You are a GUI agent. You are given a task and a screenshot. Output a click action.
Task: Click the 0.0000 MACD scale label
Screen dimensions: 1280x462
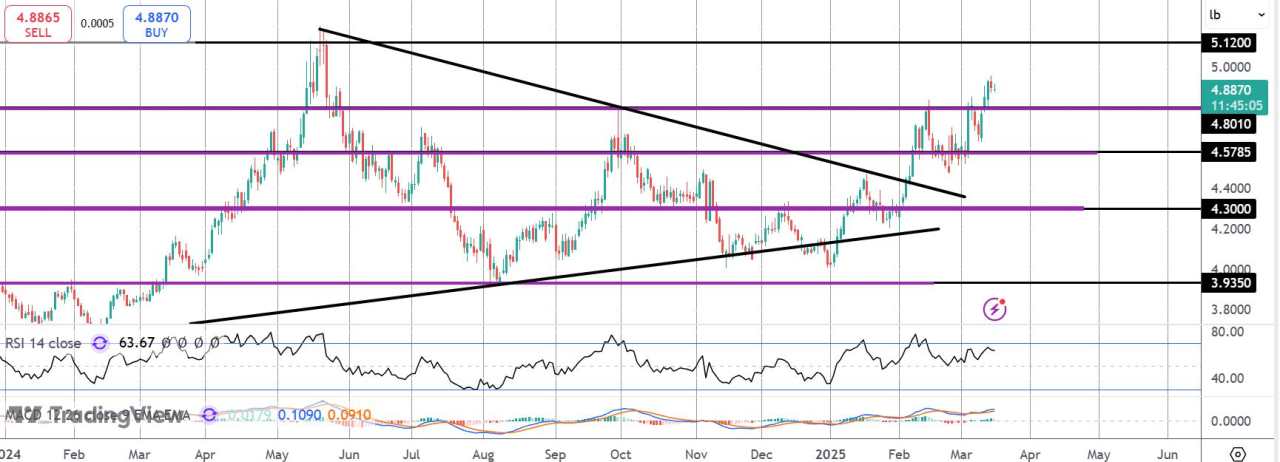pyautogui.click(x=1230, y=420)
